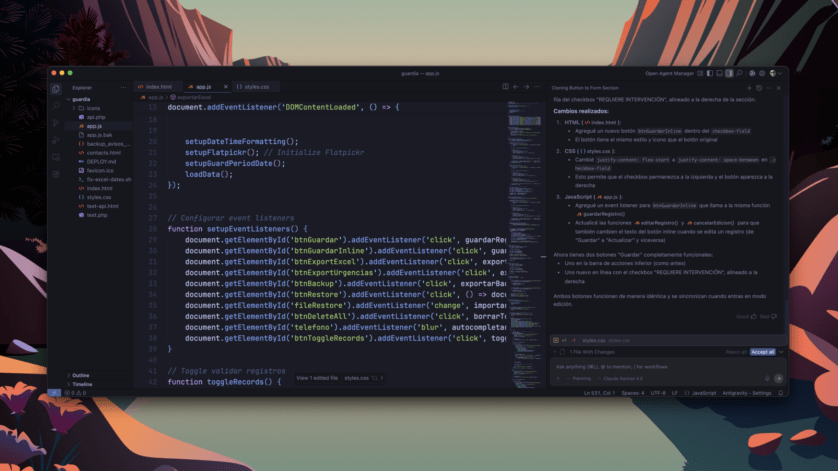This screenshot has width=838, height=471.
Task: Open index.html link in chat summary
Action: tap(601, 122)
